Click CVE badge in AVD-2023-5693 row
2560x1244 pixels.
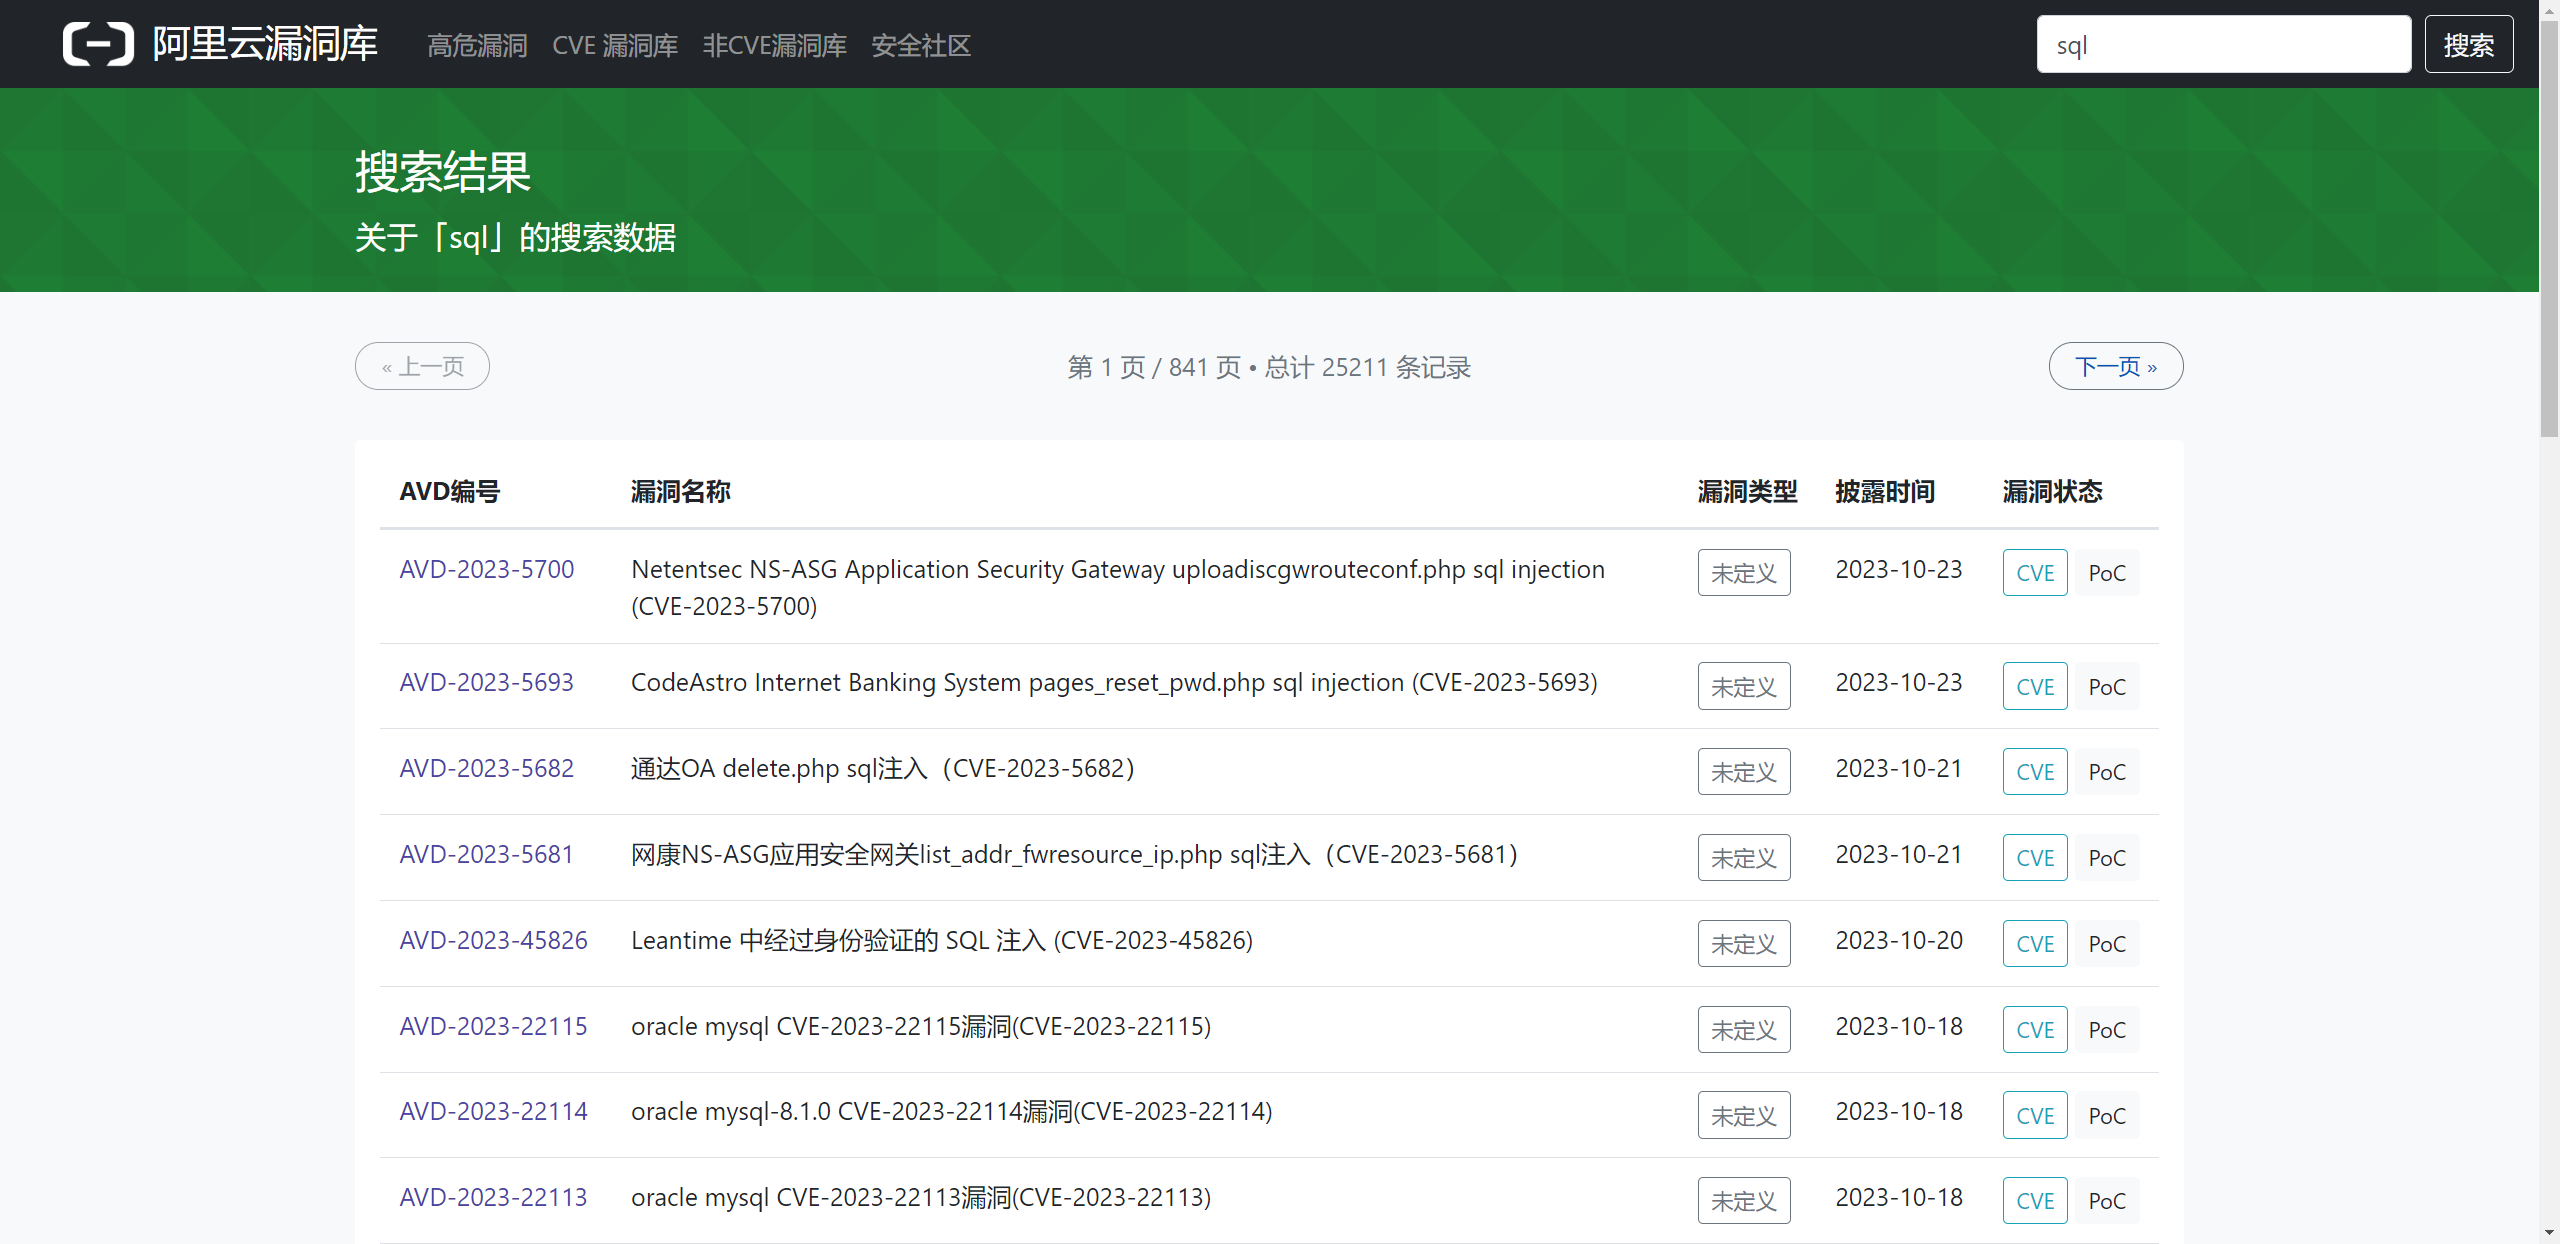click(2035, 687)
